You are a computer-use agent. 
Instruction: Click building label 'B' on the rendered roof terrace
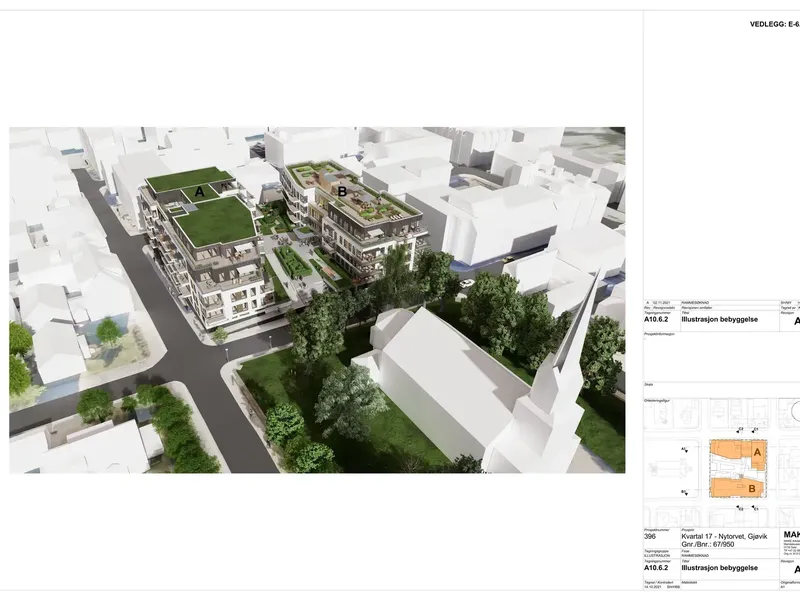tap(342, 192)
